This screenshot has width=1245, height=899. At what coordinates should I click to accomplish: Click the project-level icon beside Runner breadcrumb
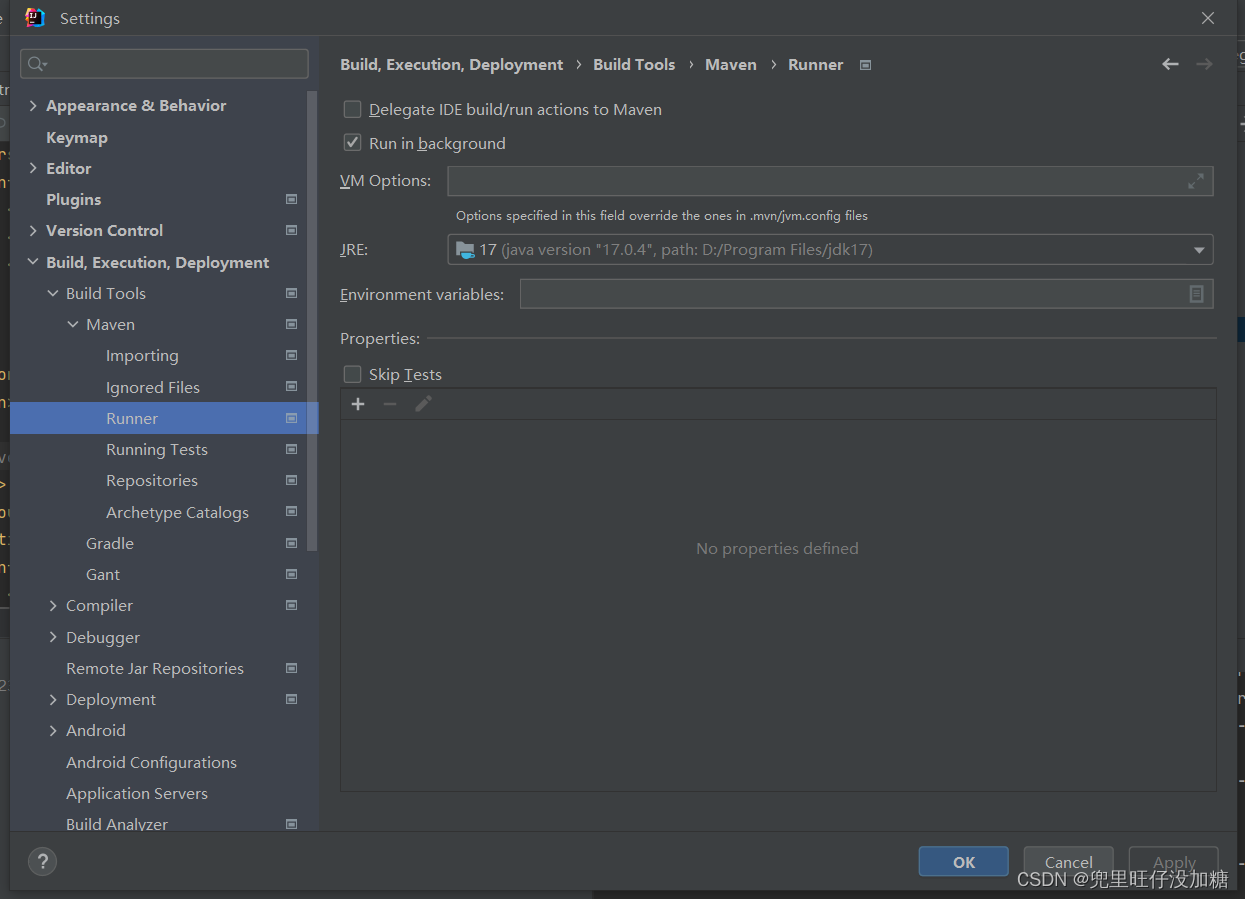tap(866, 65)
